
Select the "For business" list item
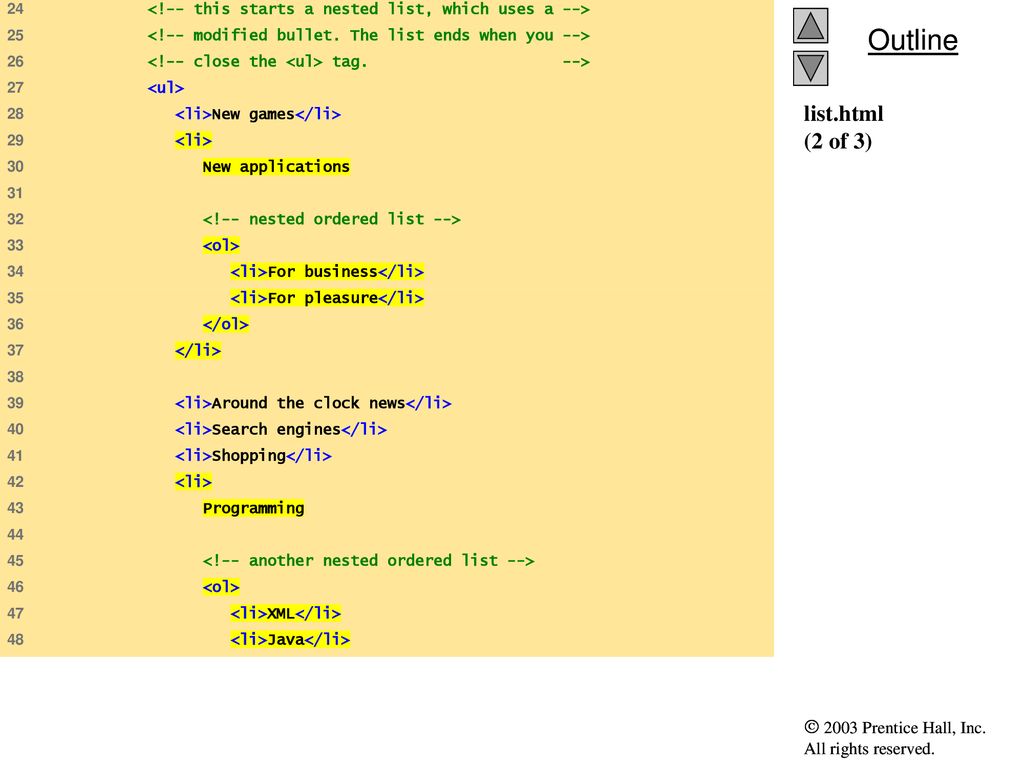tap(327, 272)
